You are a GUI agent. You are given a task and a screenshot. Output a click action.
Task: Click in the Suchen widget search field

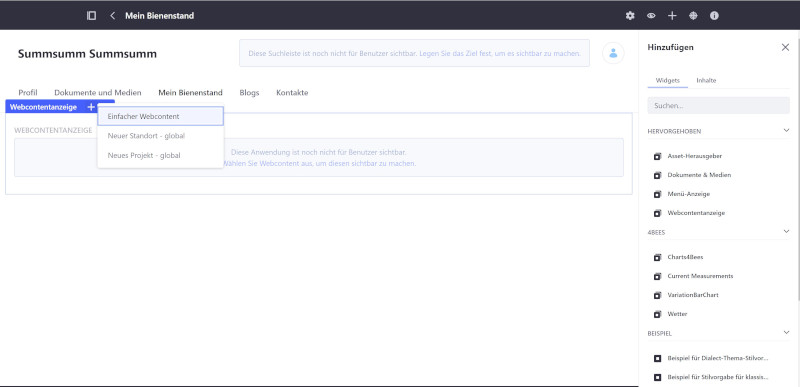click(718, 106)
